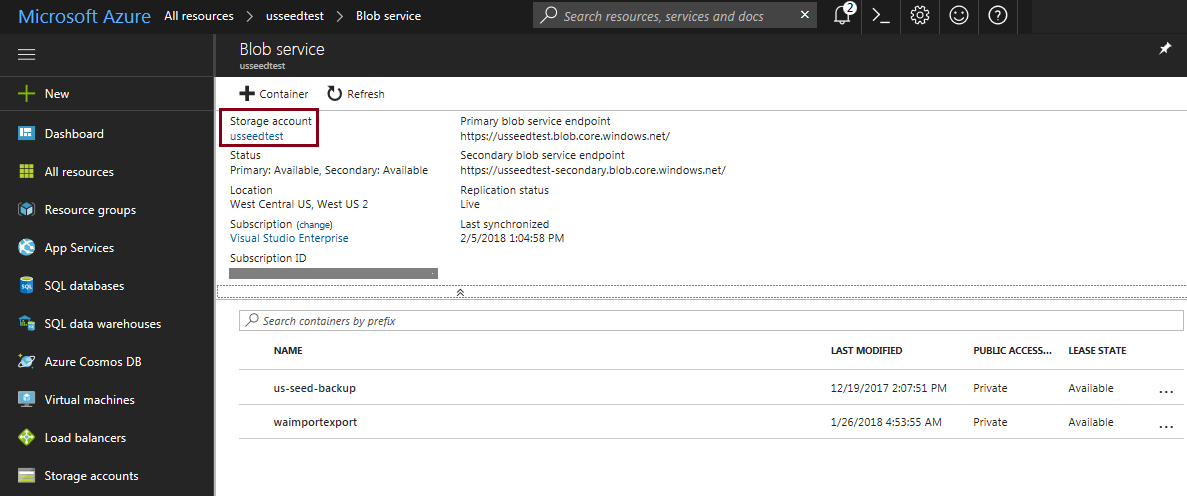1187x496 pixels.
Task: Click the Resource groups cube icon
Action: 27,210
